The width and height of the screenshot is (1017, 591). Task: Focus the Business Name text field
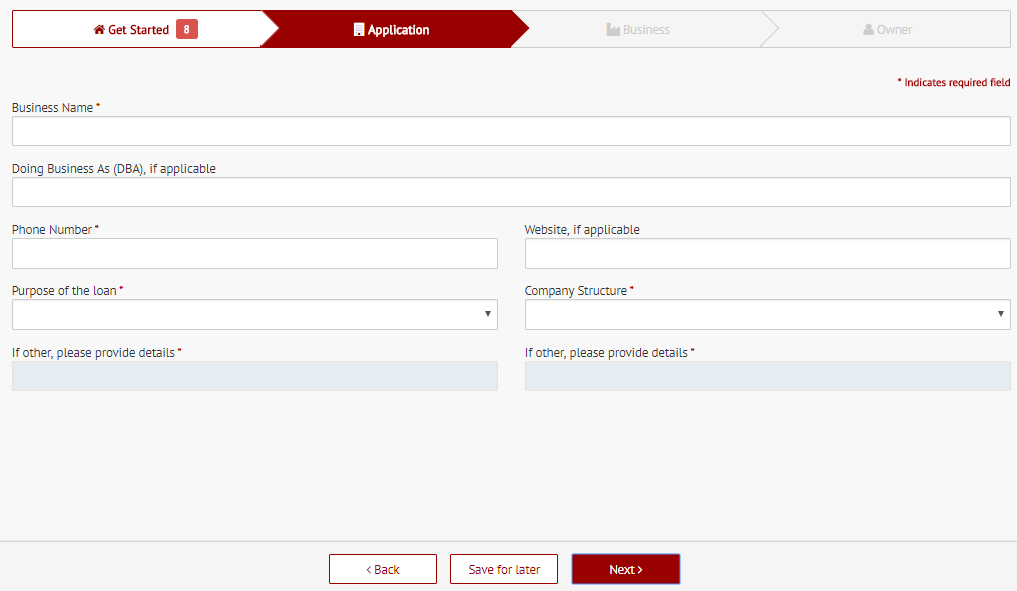[511, 131]
